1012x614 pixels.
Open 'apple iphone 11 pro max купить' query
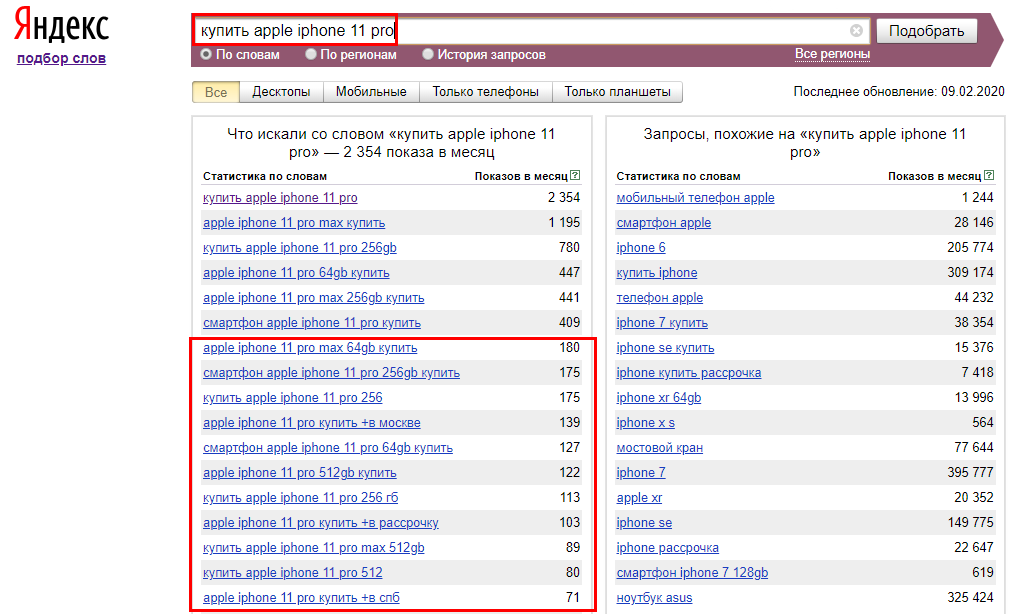(294, 223)
